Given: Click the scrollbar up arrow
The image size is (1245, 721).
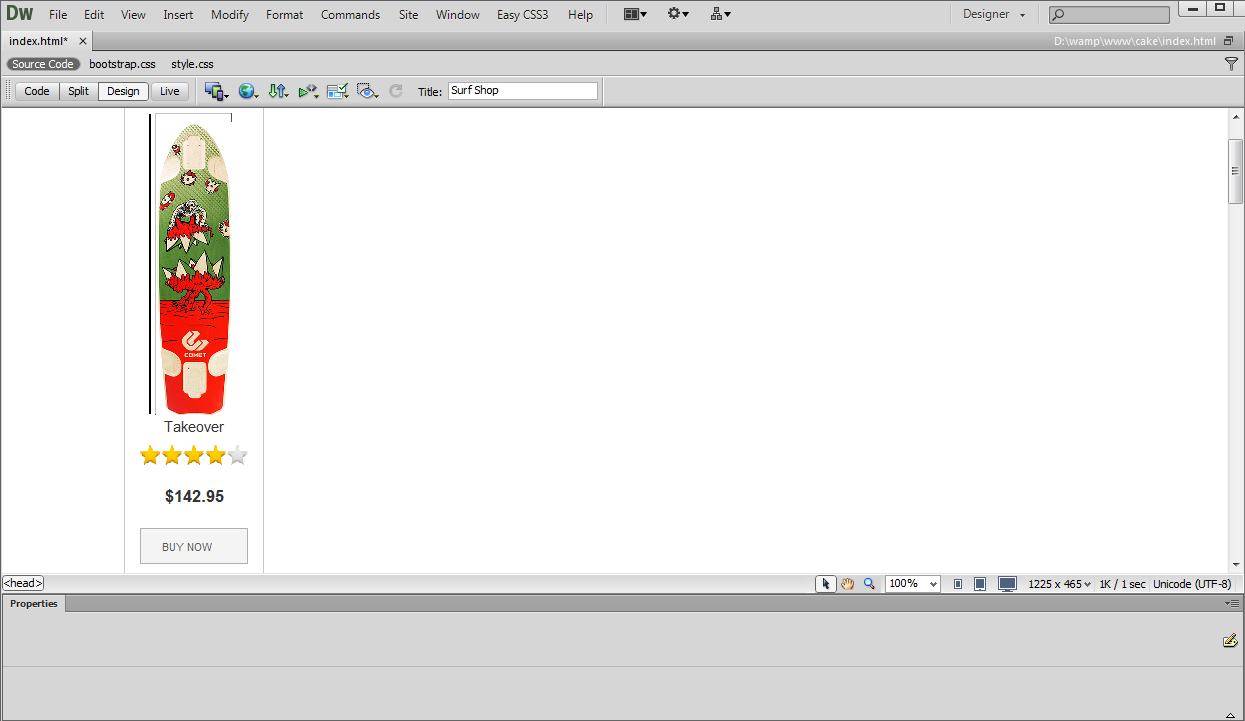Looking at the screenshot, I should pyautogui.click(x=1236, y=117).
